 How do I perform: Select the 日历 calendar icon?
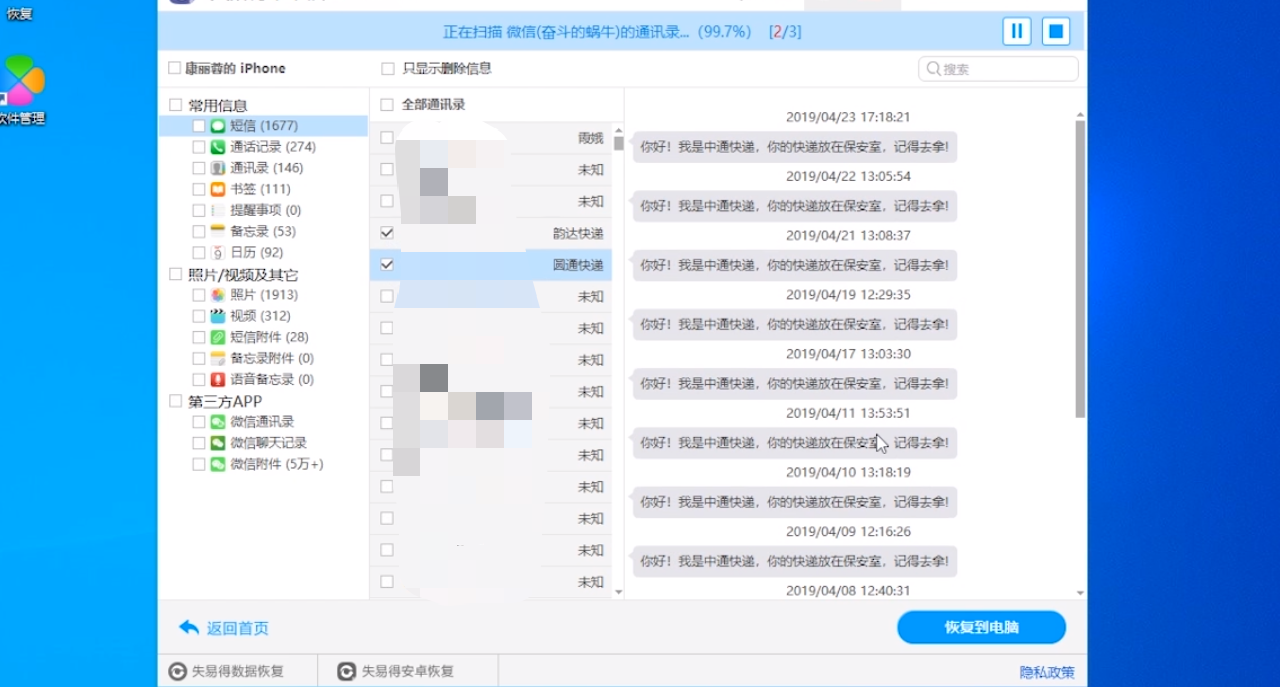[x=218, y=253]
